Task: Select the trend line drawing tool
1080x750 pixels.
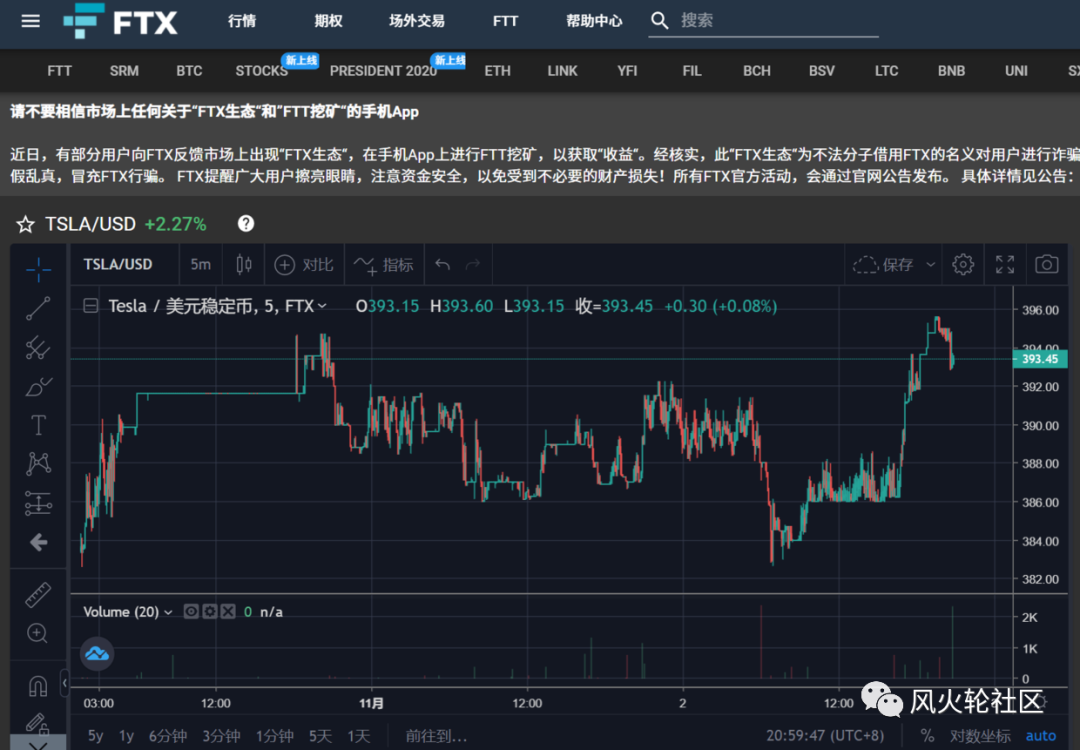Action: [39, 309]
